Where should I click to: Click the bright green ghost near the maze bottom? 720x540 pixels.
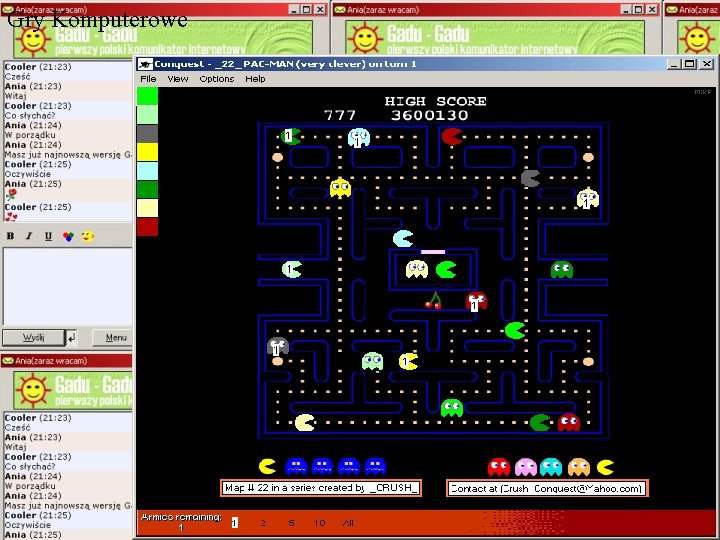pos(452,408)
